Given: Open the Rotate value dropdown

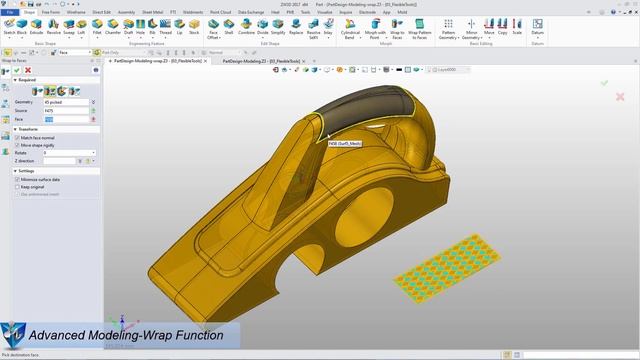Looking at the screenshot, I should (x=93, y=153).
